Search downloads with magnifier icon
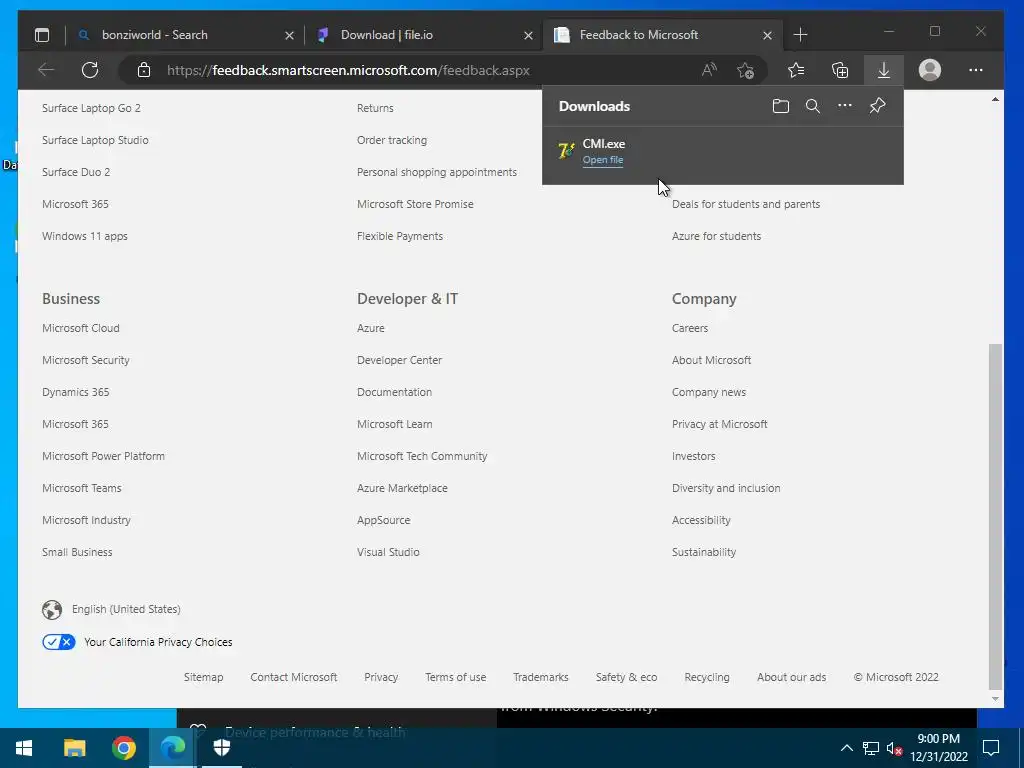The width and height of the screenshot is (1024, 768). pyautogui.click(x=812, y=106)
